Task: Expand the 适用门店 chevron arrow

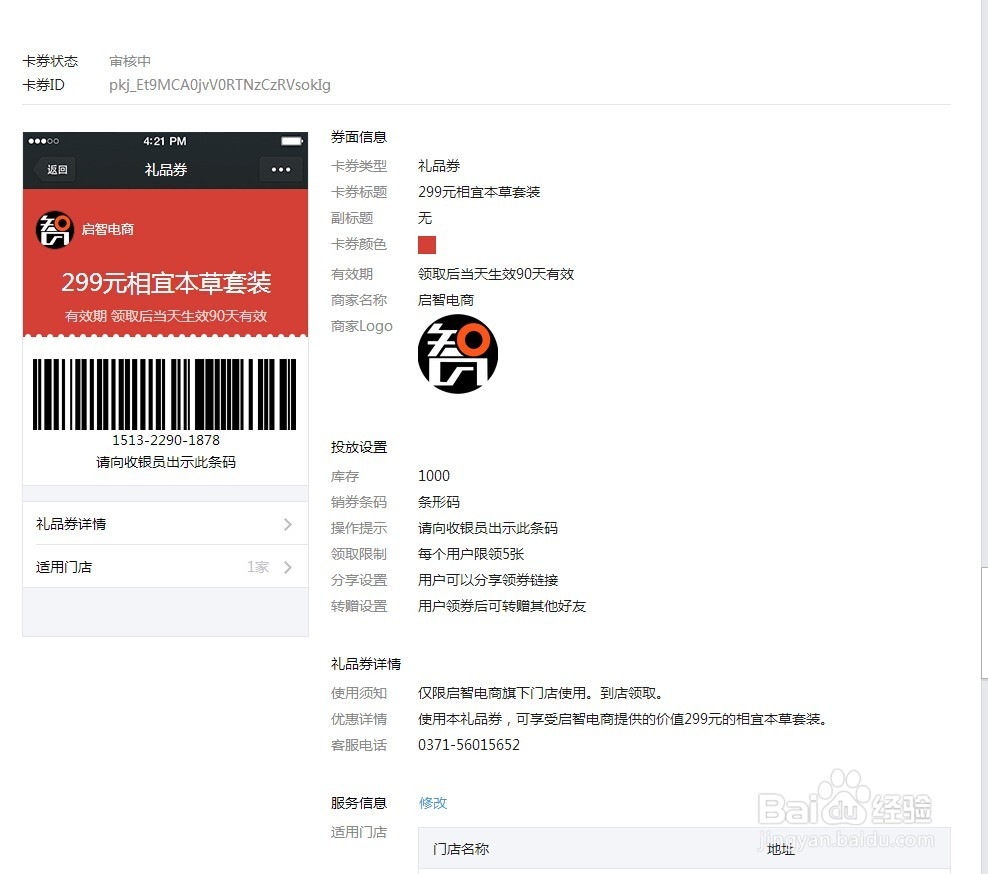Action: click(x=288, y=566)
